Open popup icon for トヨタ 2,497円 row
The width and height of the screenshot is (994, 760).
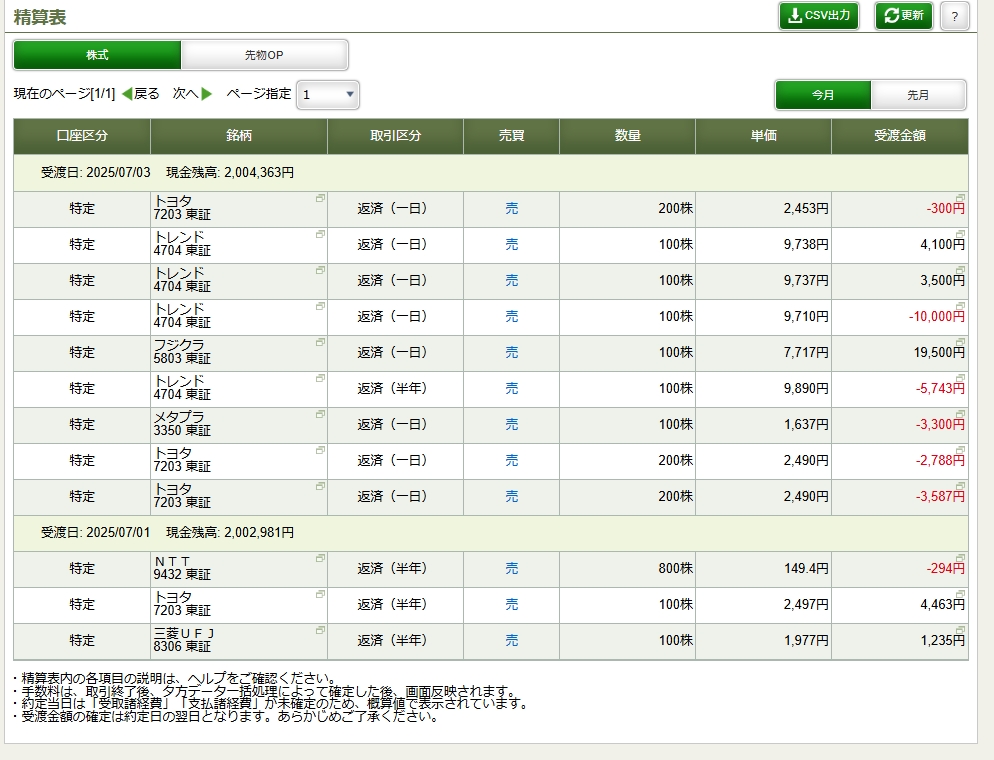click(x=320, y=595)
